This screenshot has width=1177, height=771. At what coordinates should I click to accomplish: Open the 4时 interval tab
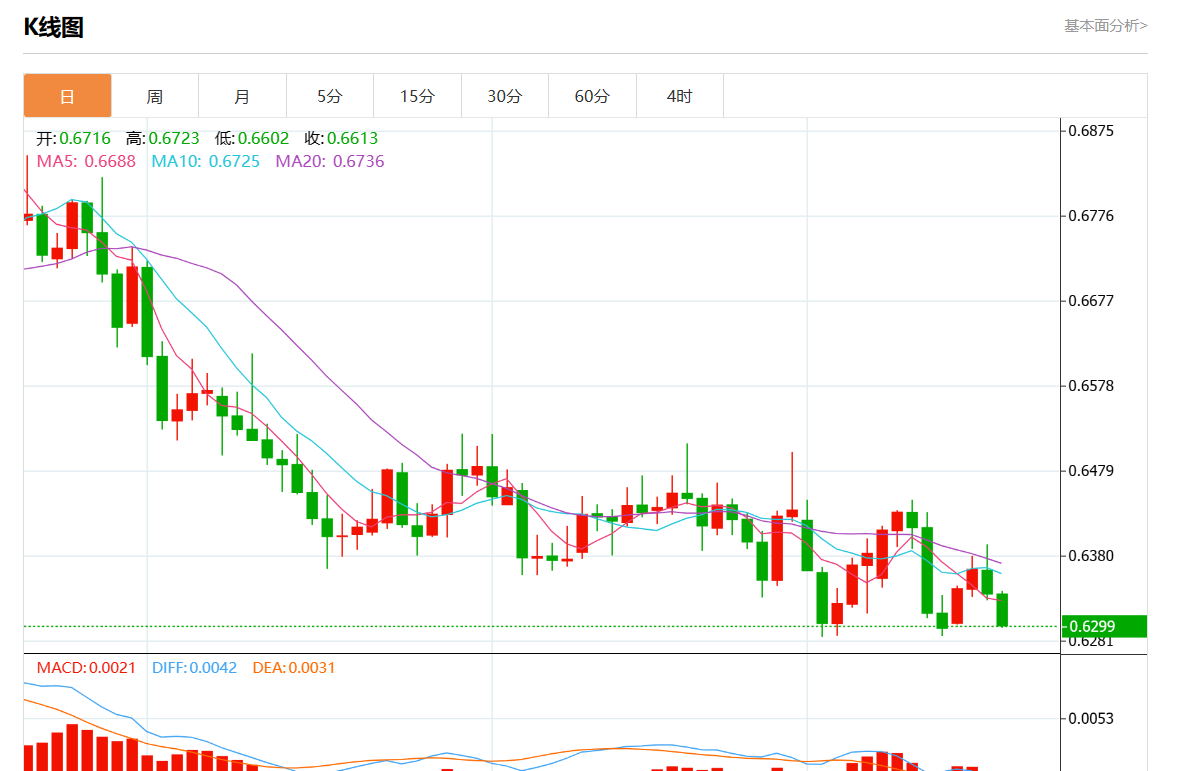(x=679, y=96)
